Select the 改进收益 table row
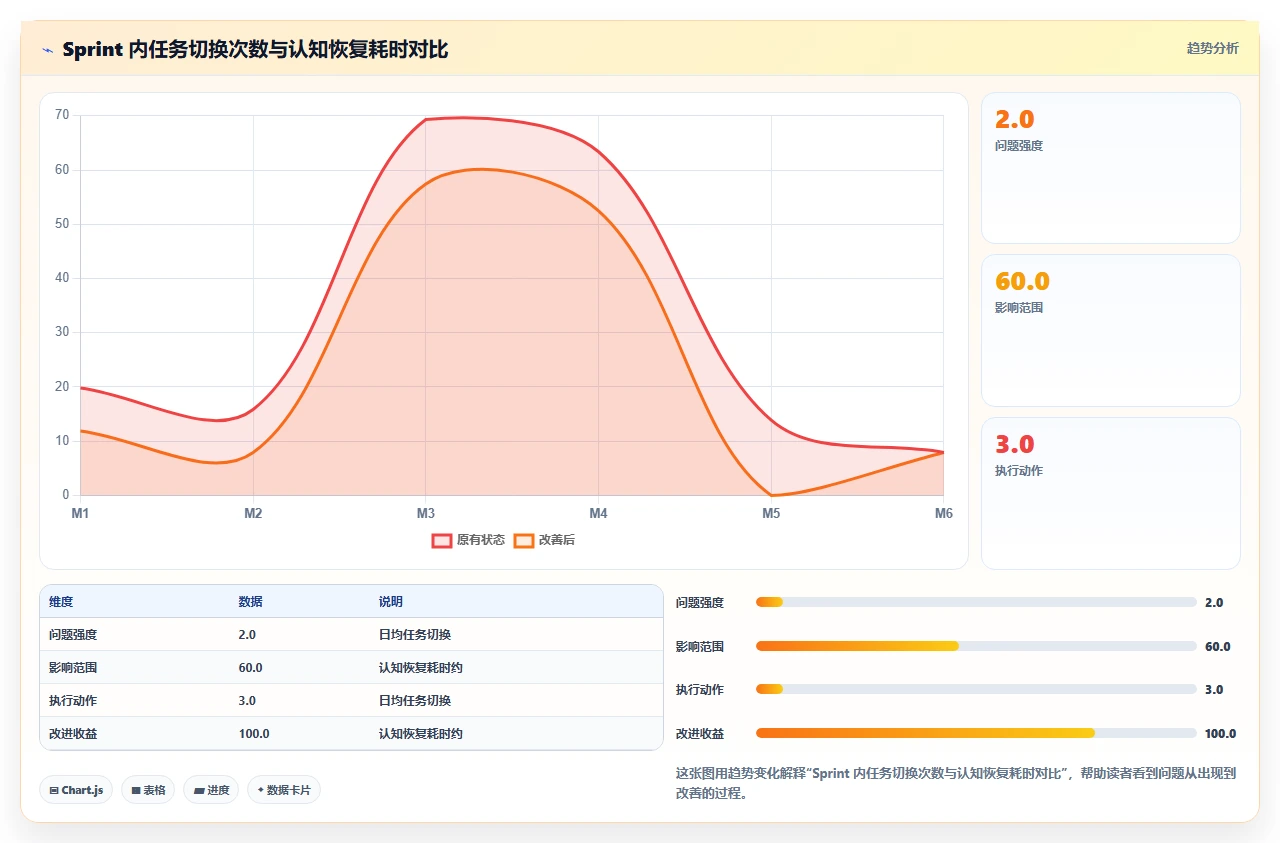This screenshot has width=1280, height=843. (x=351, y=733)
